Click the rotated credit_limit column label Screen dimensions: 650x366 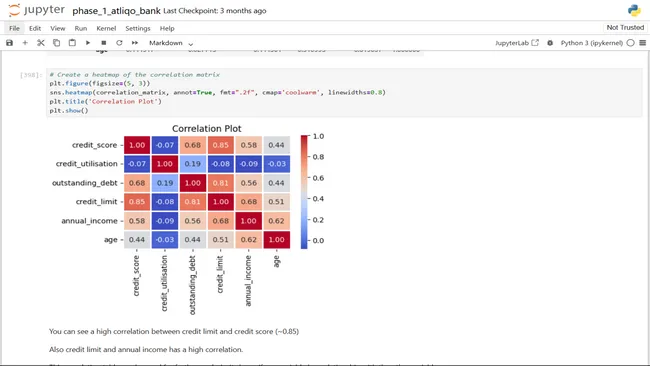[x=220, y=274]
